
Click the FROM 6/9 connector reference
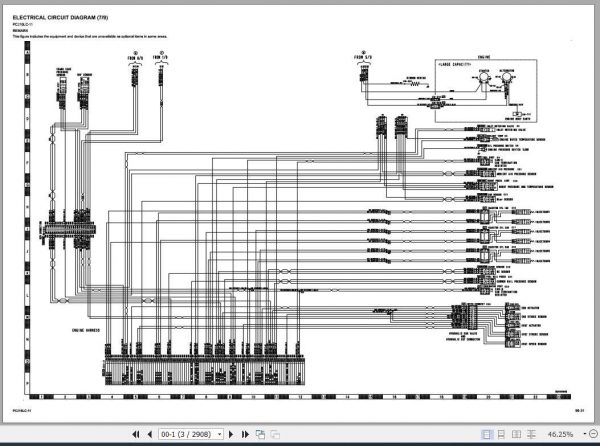(135, 56)
